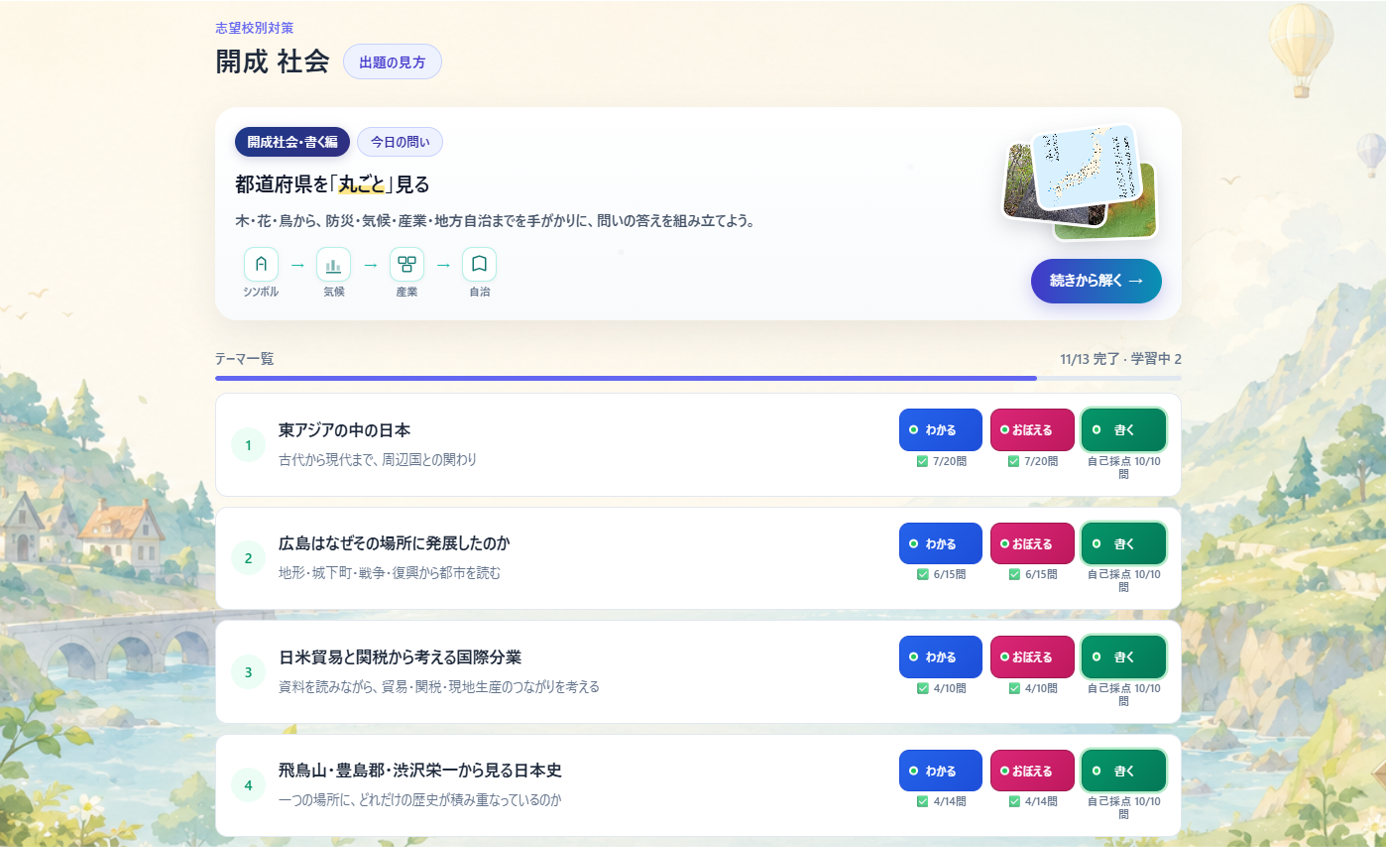This screenshot has height=847, width=1386.
Task: Click the 6/15問 checkmark under おぼえる
Action: point(1013,575)
